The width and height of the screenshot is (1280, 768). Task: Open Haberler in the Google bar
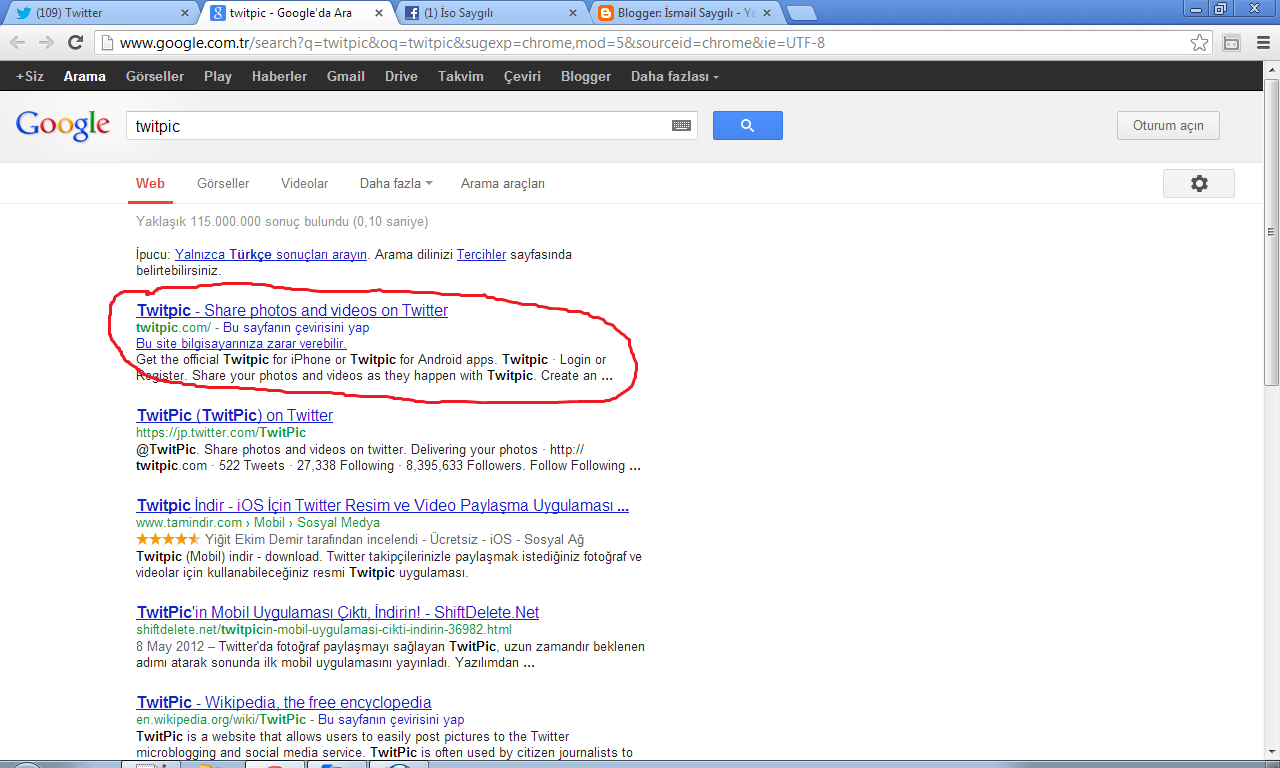coord(279,76)
